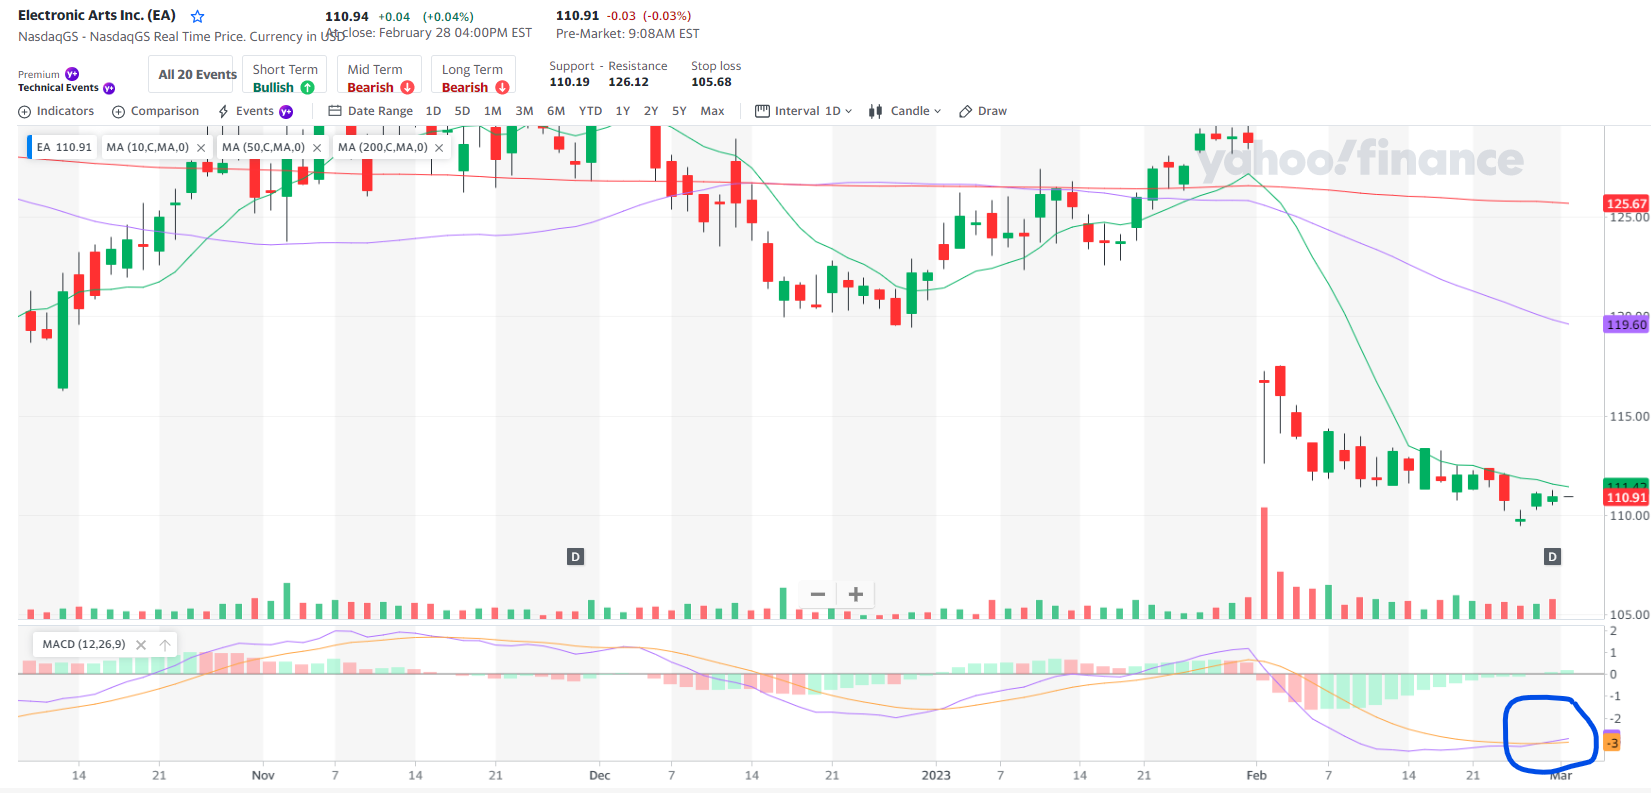Click the All 20 Events button
The width and height of the screenshot is (1651, 793).
pos(197,75)
